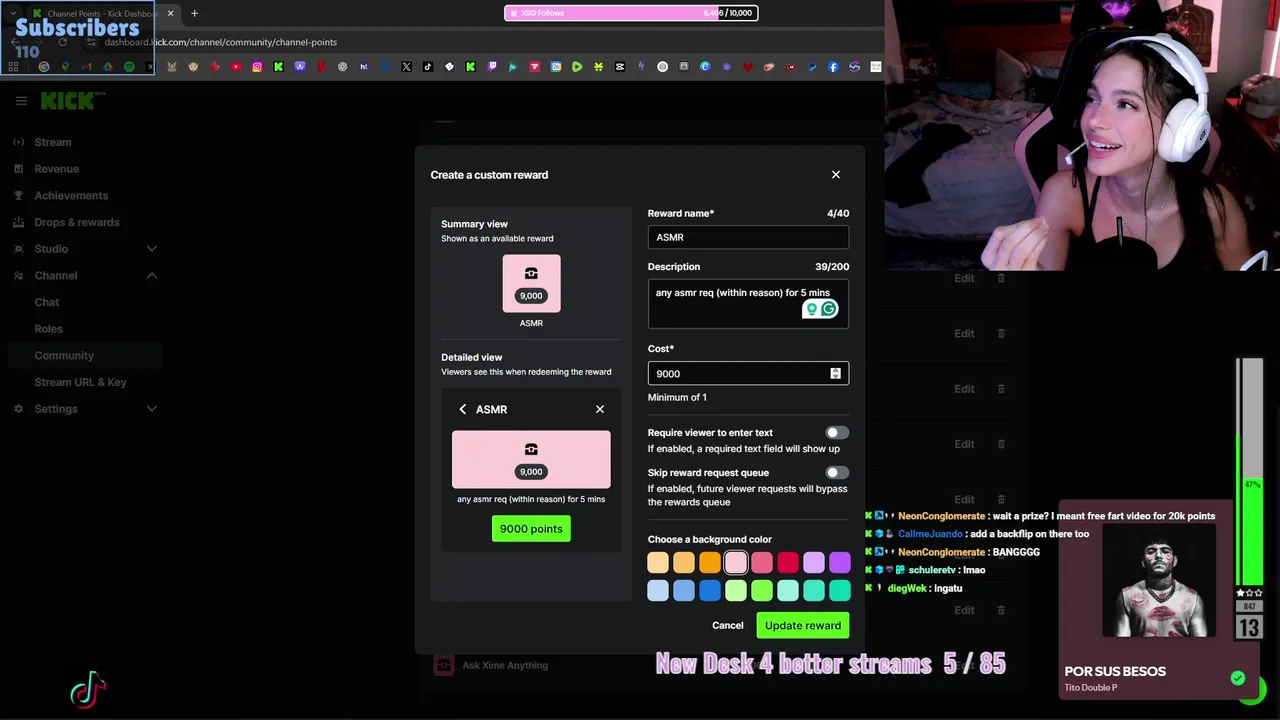Open the Spotify bookmark

[x=129, y=67]
